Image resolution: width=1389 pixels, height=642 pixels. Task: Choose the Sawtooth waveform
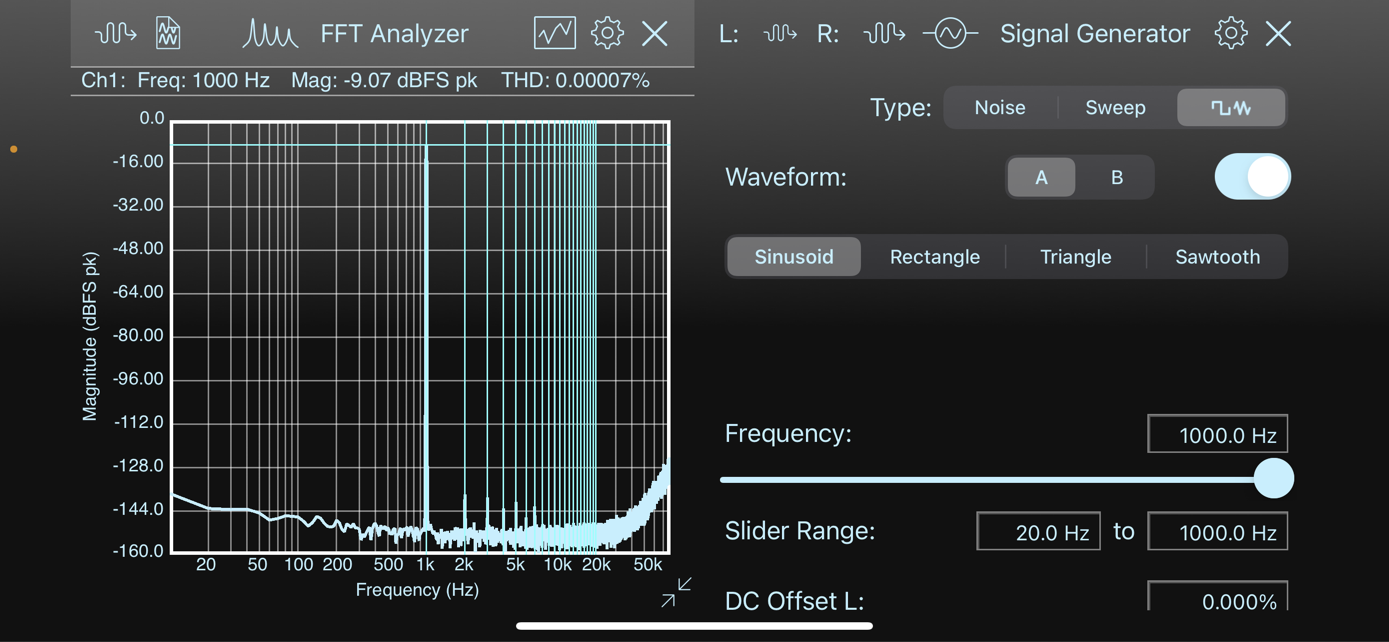[x=1218, y=256]
